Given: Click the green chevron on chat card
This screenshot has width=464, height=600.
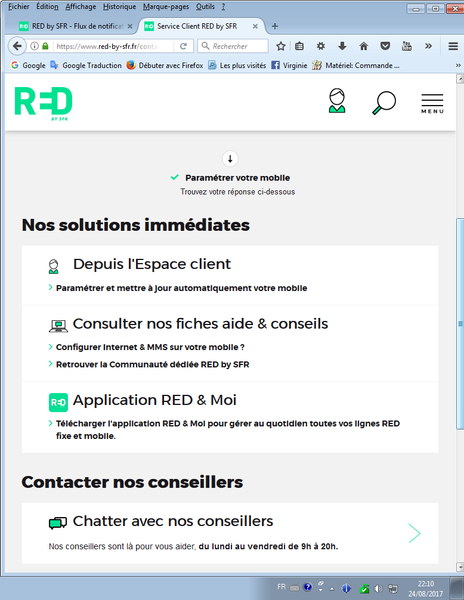Looking at the screenshot, I should pos(415,533).
